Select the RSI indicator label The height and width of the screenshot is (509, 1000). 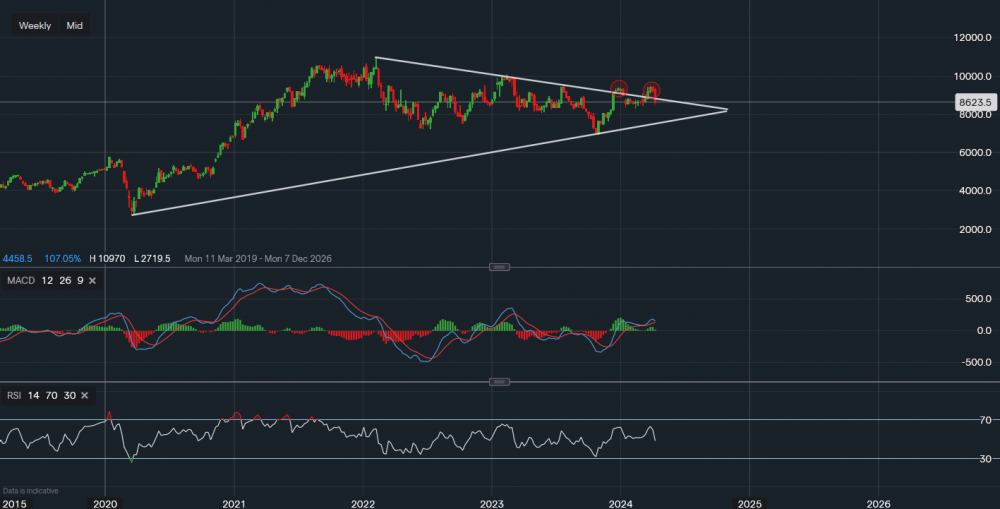[x=14, y=396]
